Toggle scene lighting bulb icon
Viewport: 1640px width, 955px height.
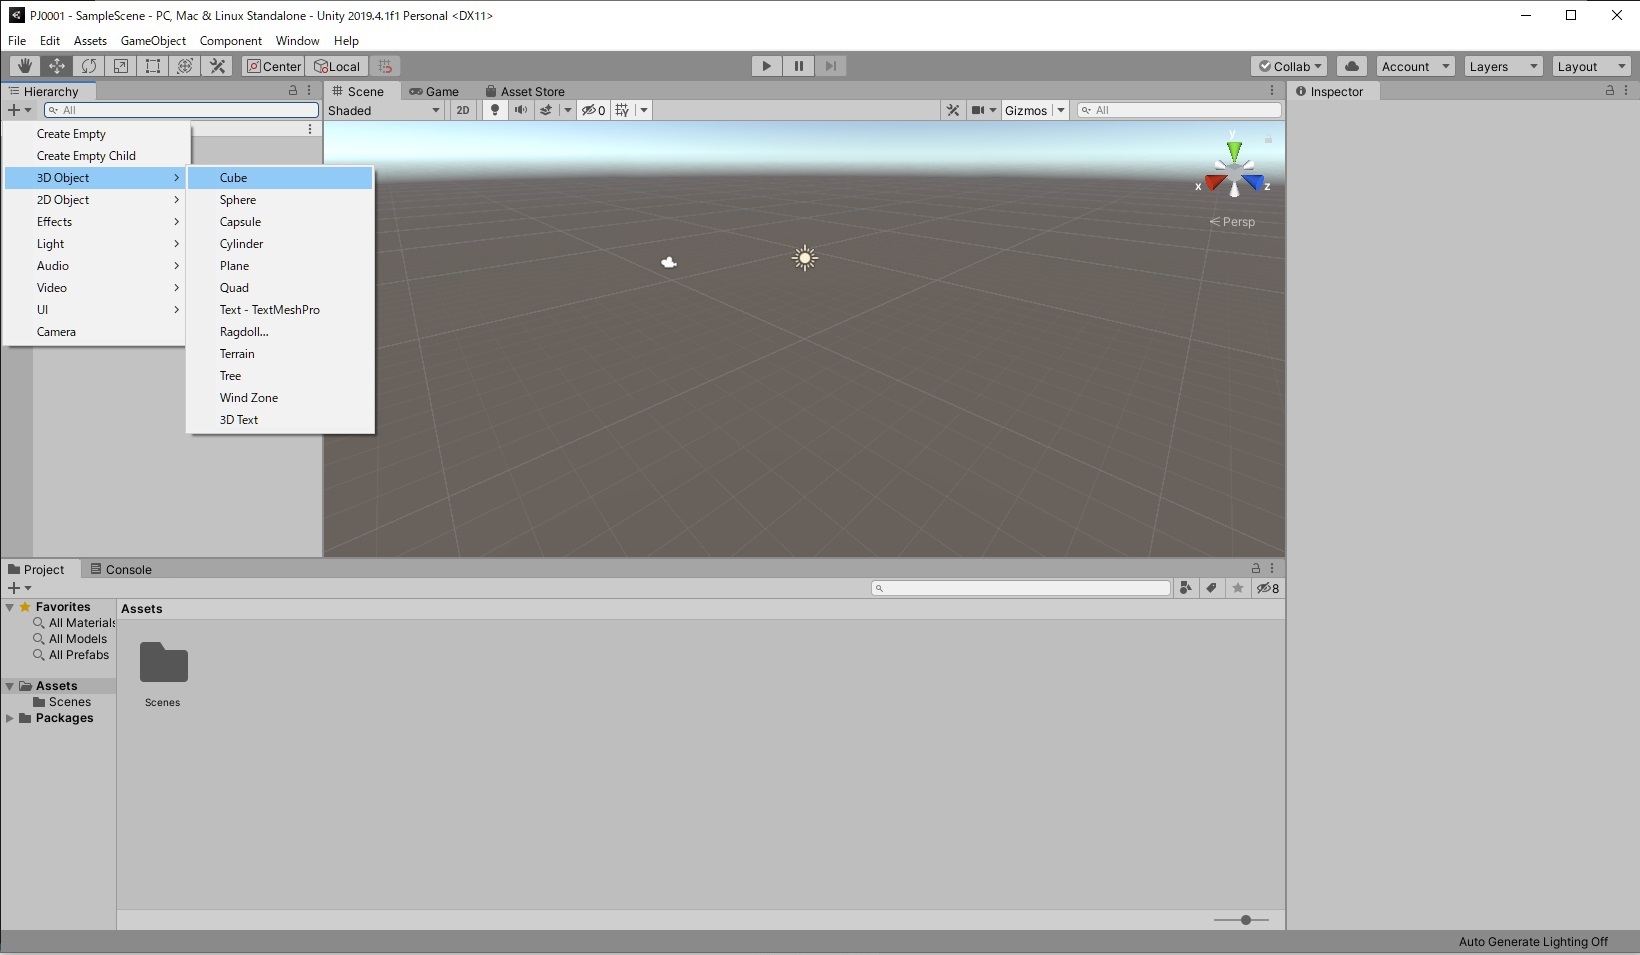495,110
